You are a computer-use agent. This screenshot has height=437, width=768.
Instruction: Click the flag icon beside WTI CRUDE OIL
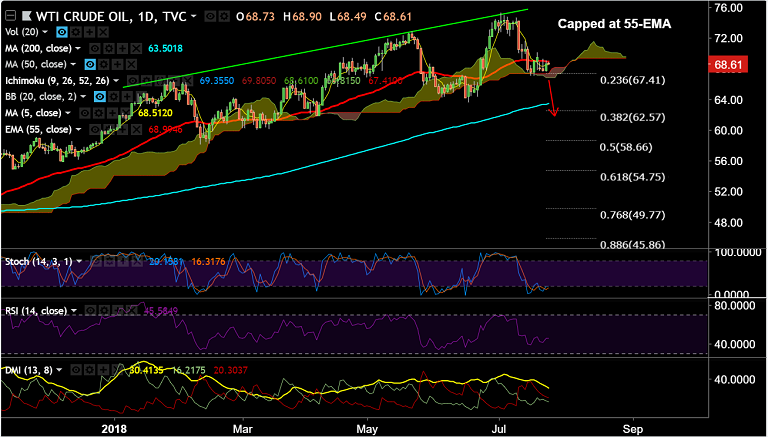tap(26, 16)
